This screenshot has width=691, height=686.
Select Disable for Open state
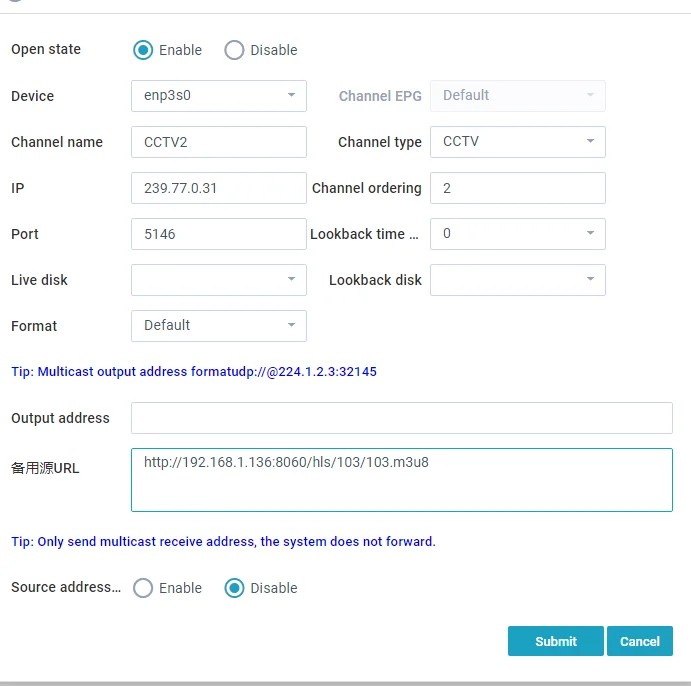(x=234, y=50)
